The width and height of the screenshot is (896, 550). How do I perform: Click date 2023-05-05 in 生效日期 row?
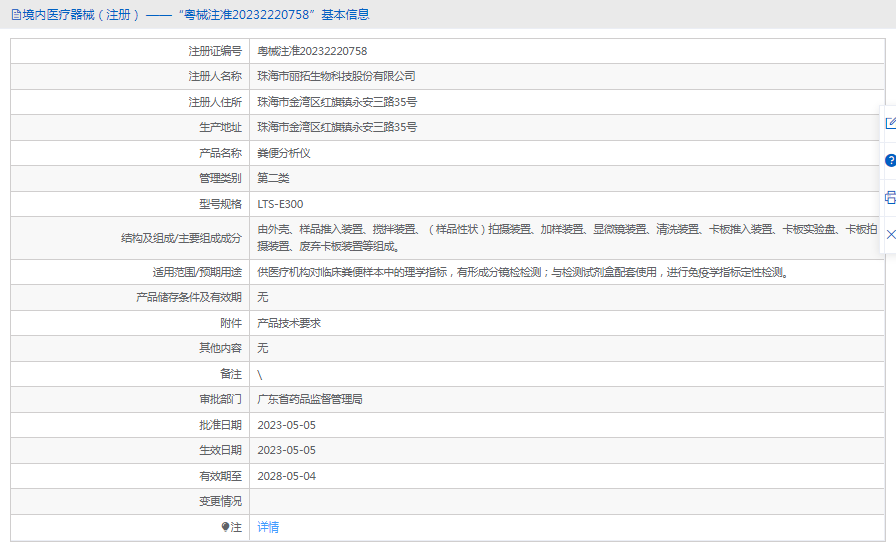(x=286, y=450)
